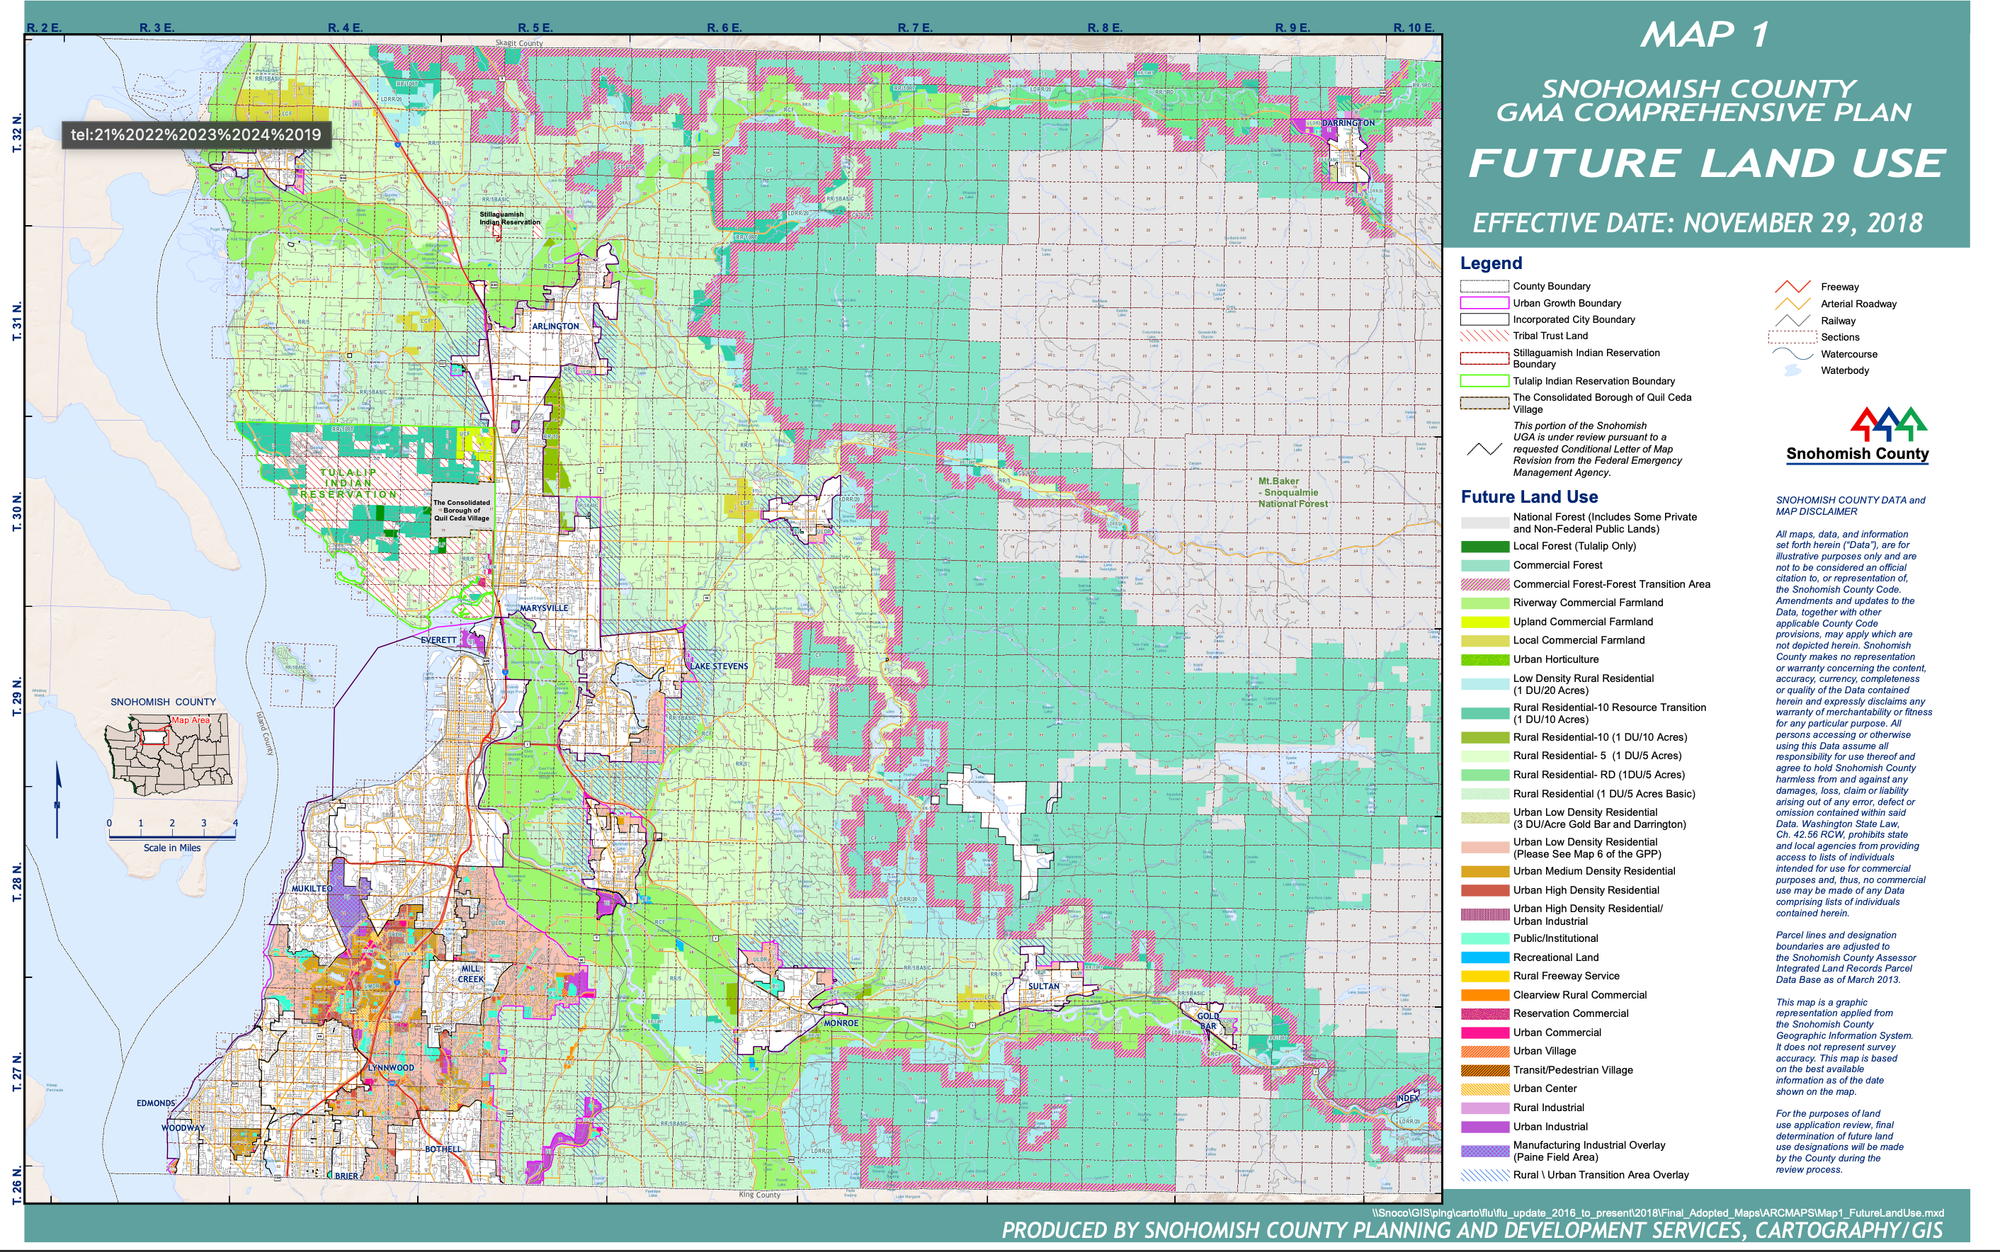Click the Rural Freeway Service yellow swatch
Viewport: 2000px width, 1252px height.
(x=1484, y=976)
